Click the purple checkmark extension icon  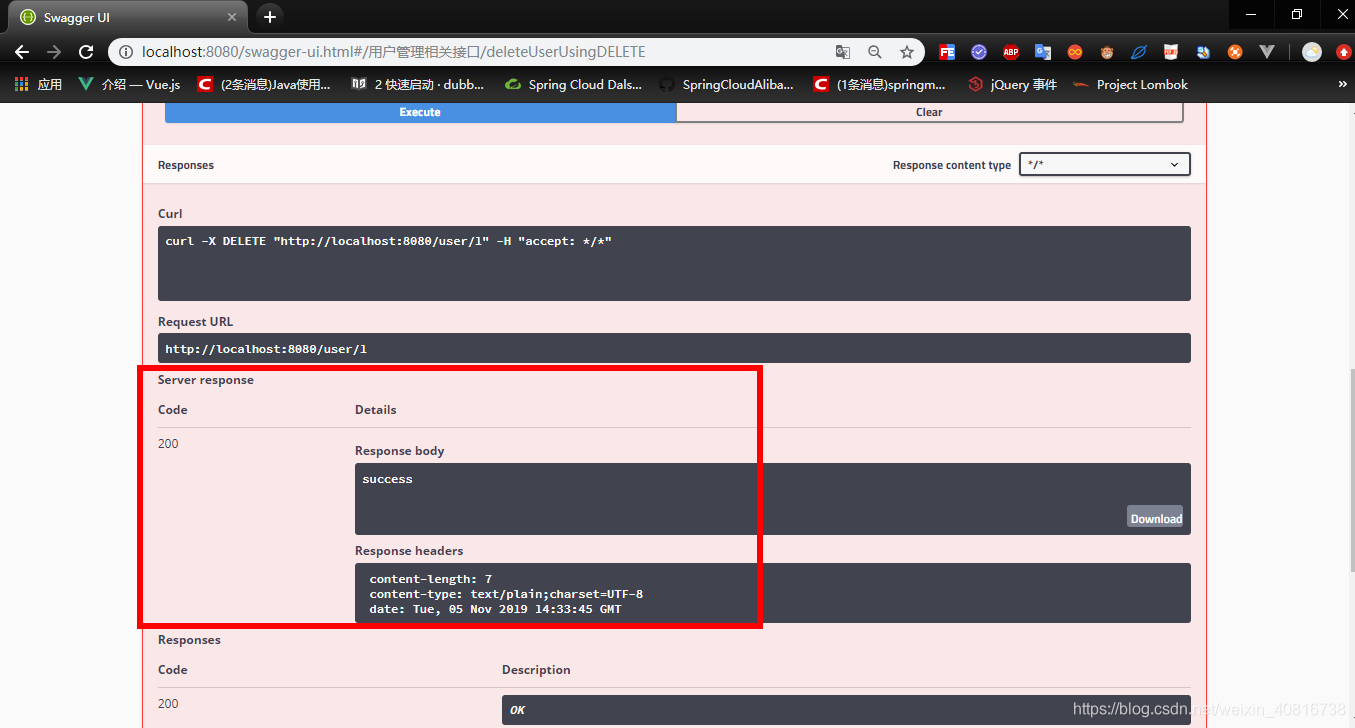coord(979,52)
